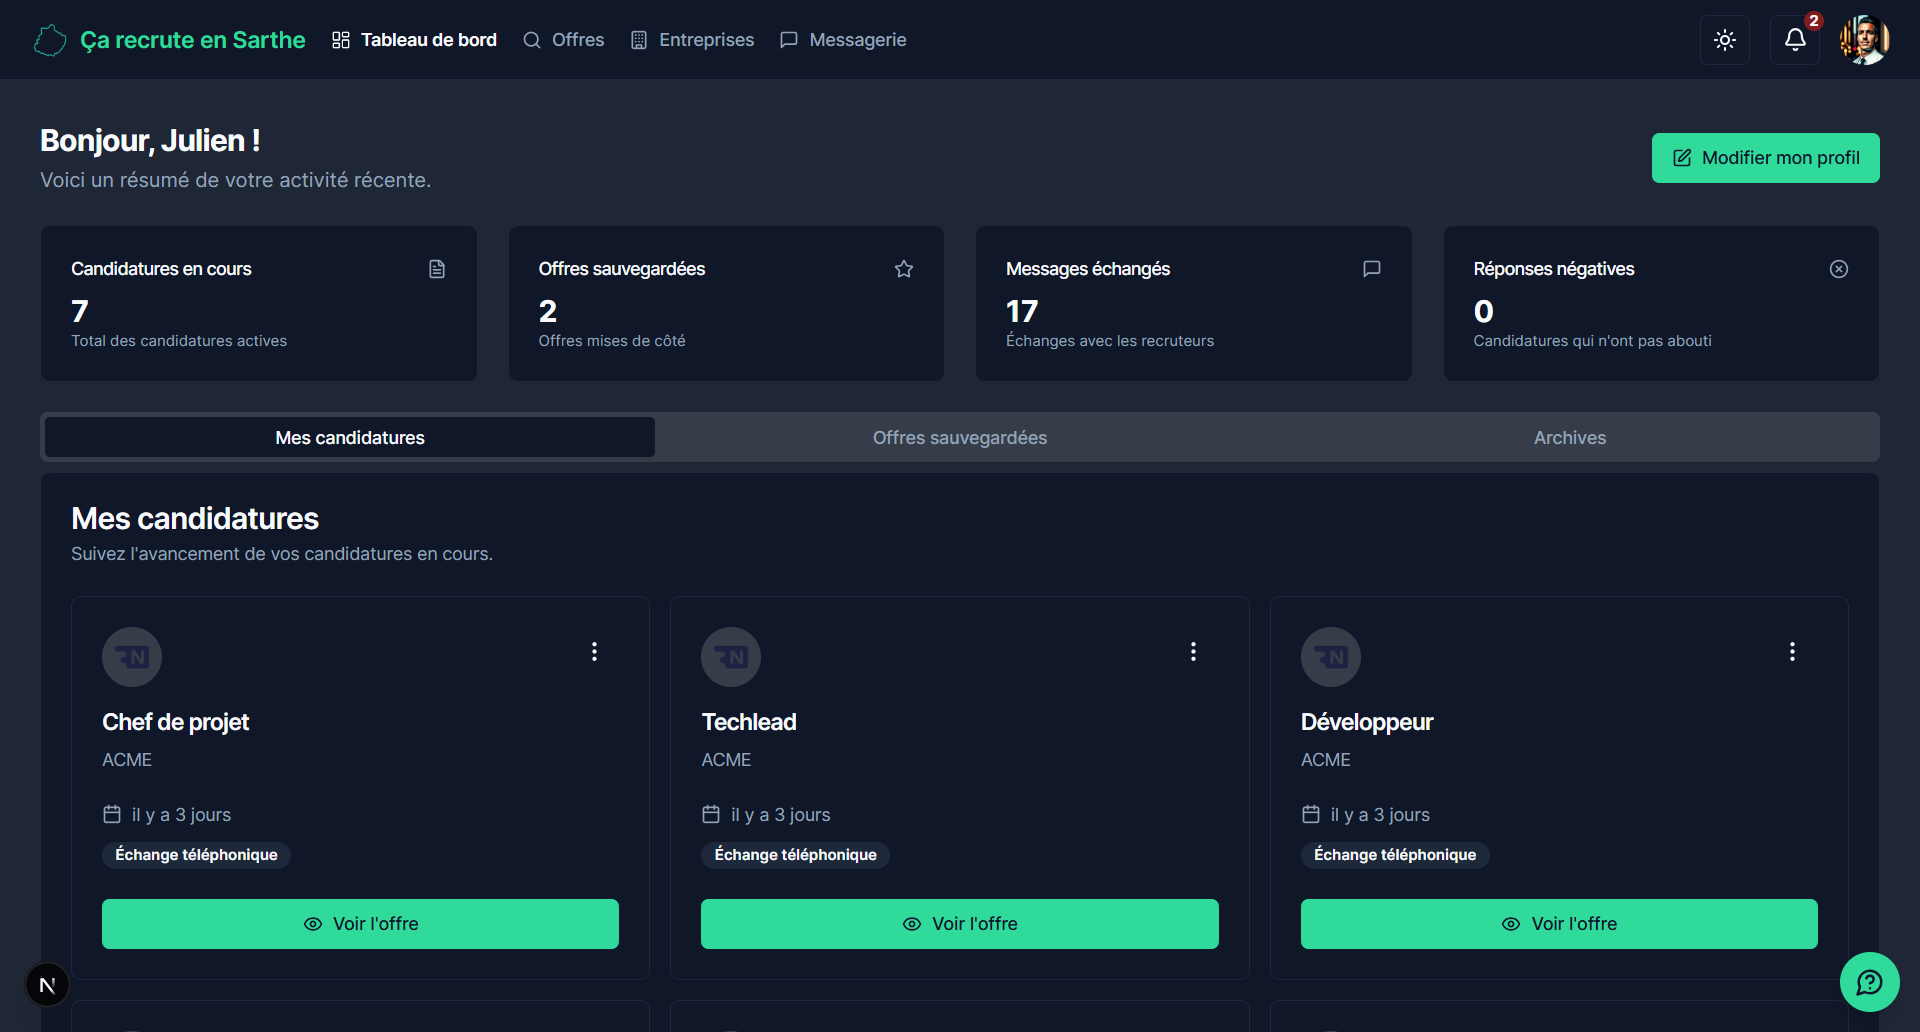Switch to the Offres sauvegardées tab

(x=960, y=438)
